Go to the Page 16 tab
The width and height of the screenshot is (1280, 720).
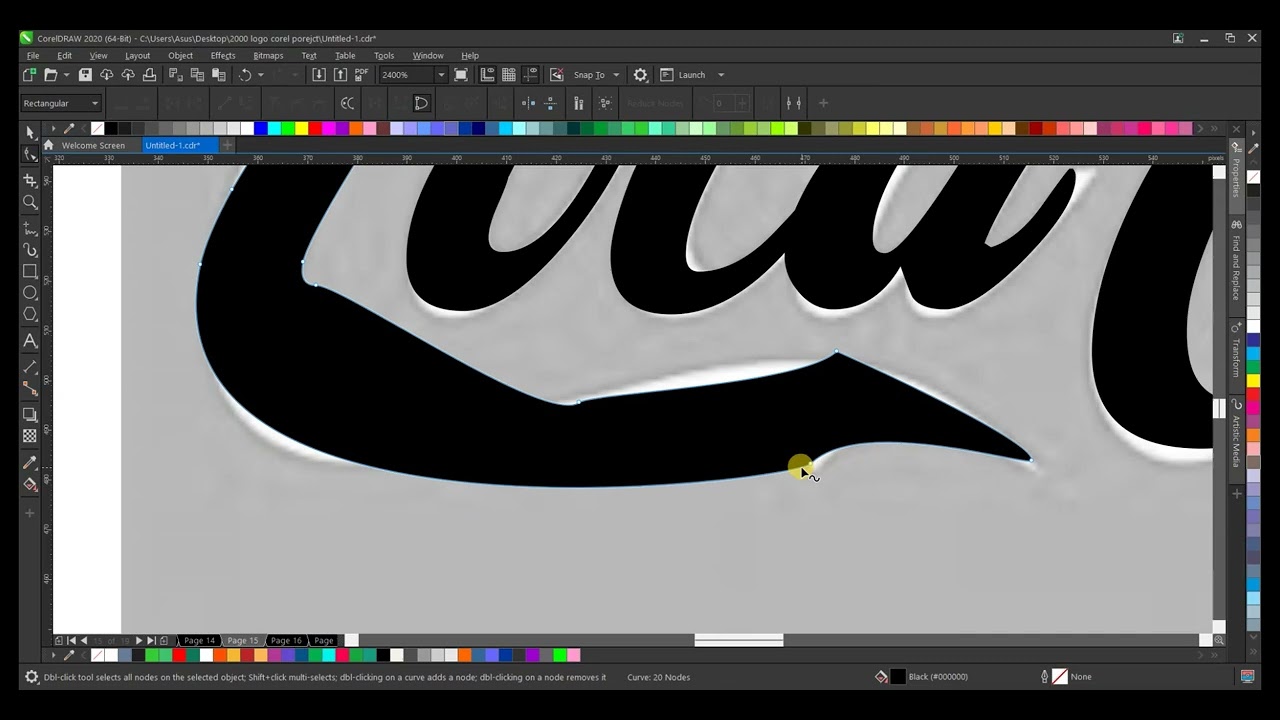pyautogui.click(x=286, y=640)
